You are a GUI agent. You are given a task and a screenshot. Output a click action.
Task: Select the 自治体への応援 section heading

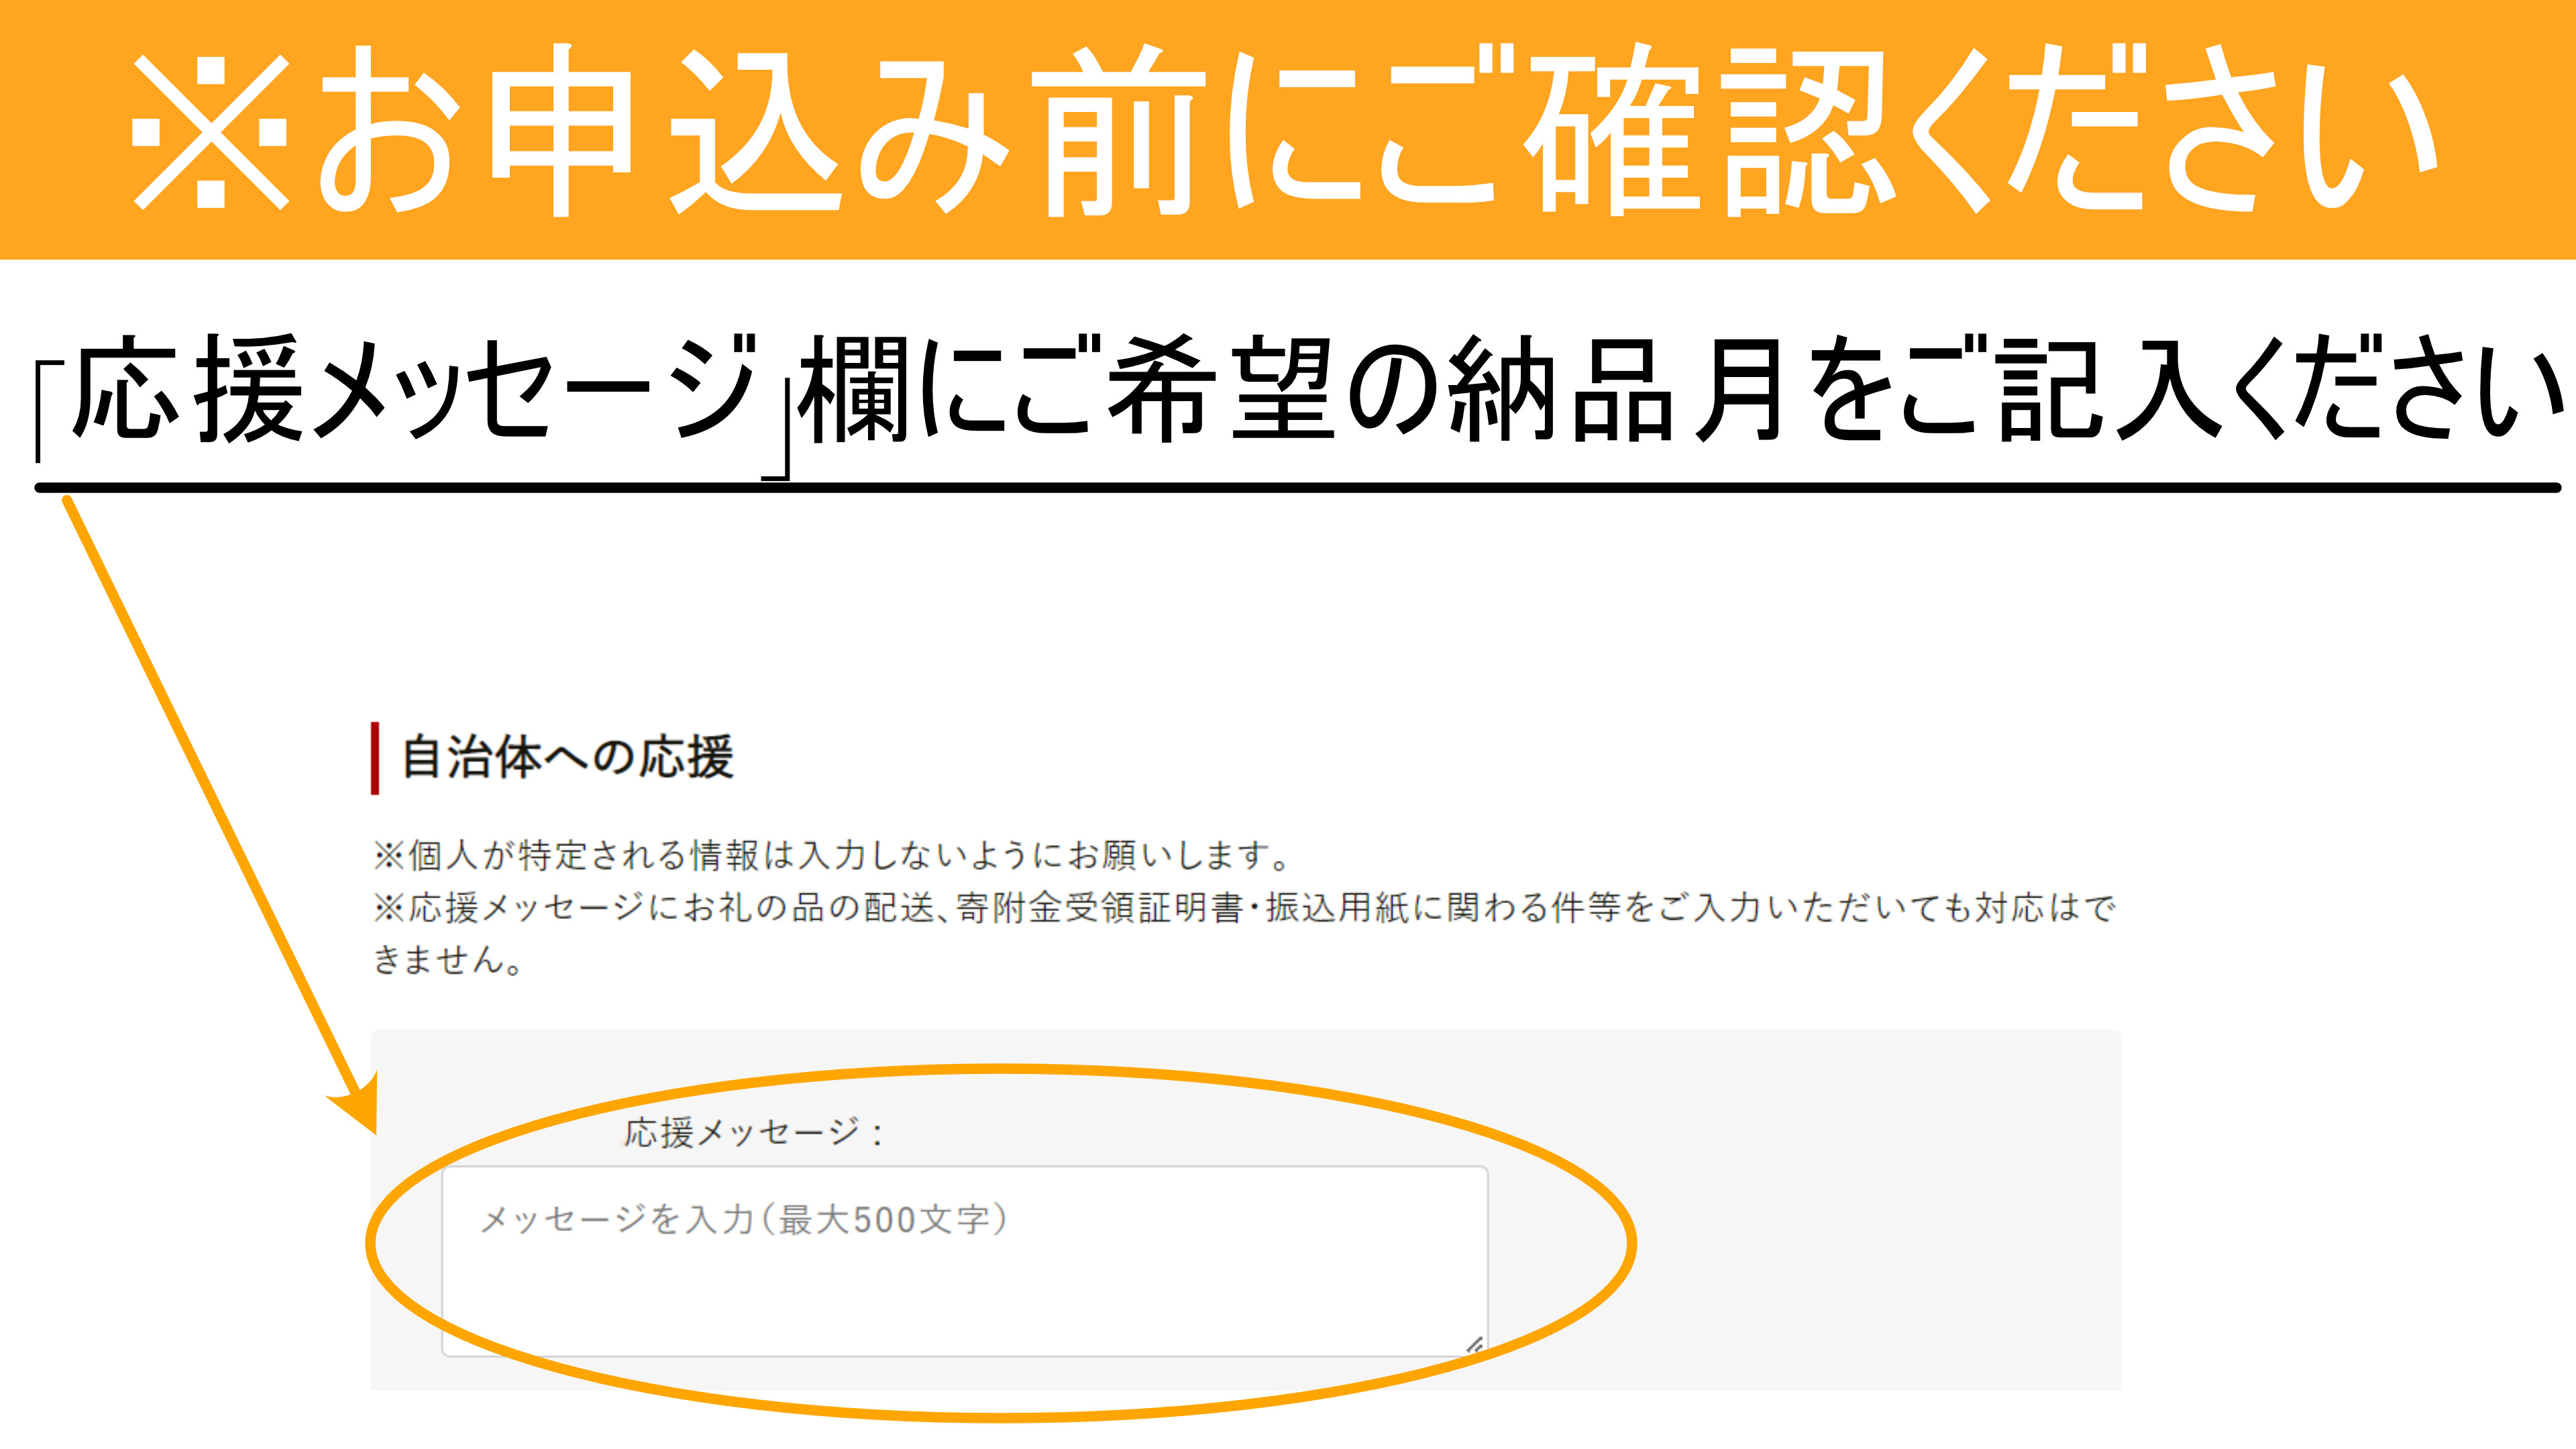click(567, 757)
